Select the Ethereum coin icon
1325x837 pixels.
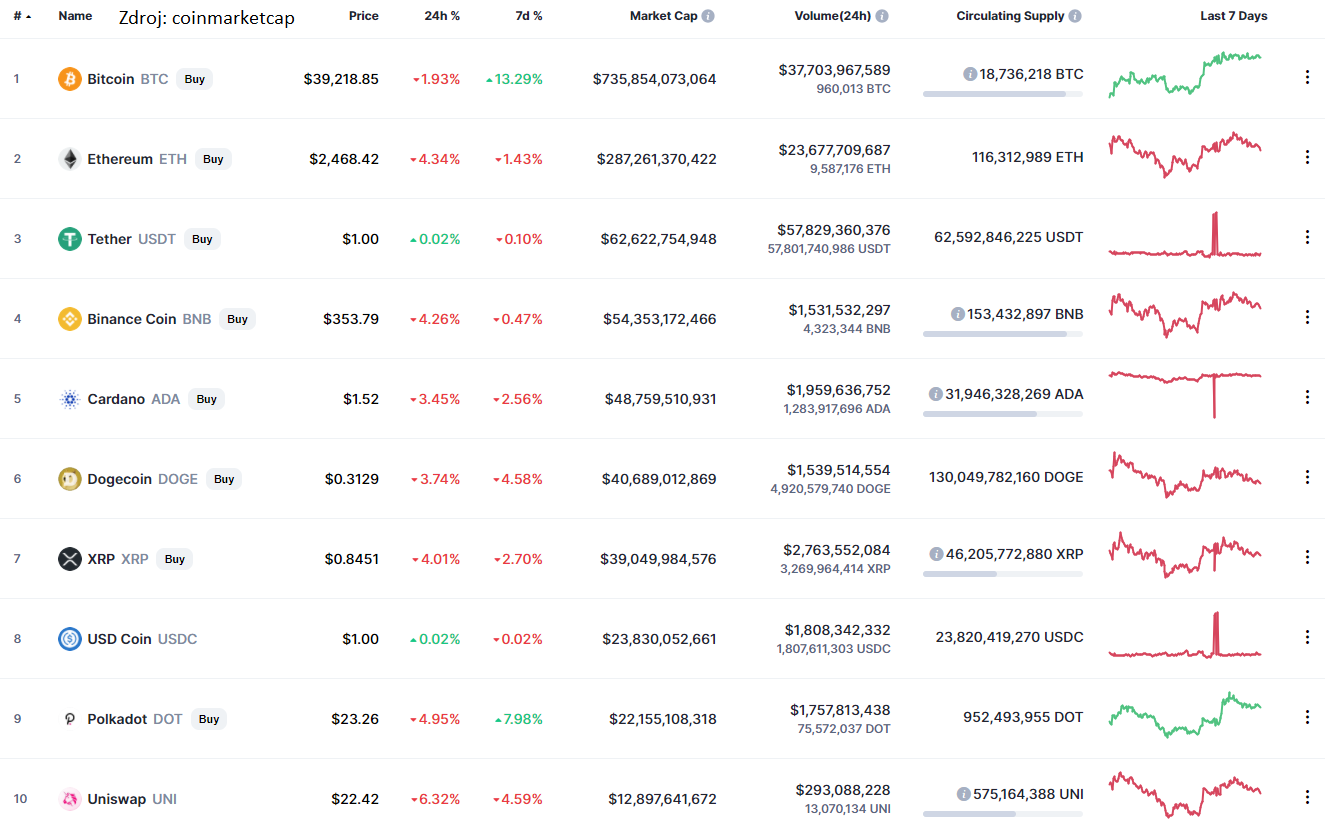pyautogui.click(x=68, y=158)
